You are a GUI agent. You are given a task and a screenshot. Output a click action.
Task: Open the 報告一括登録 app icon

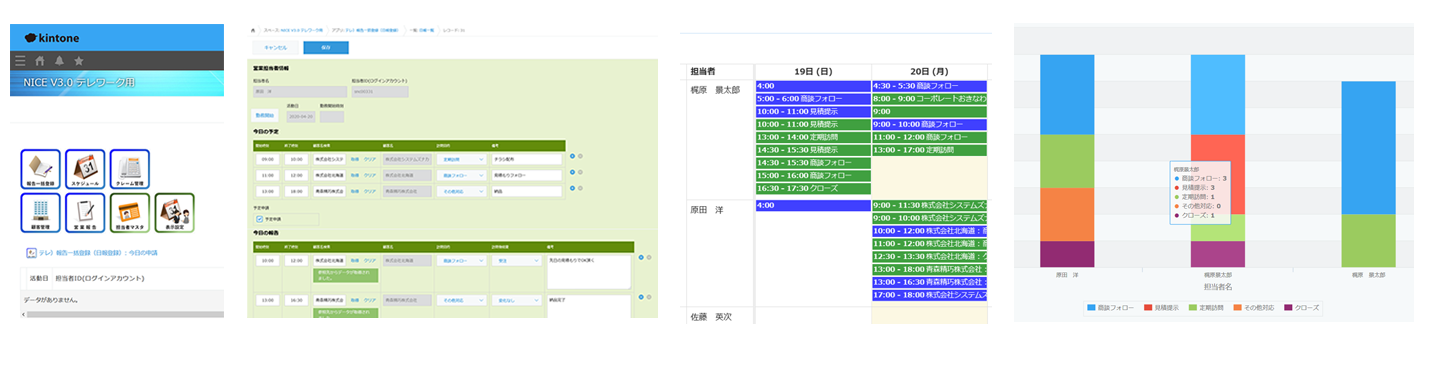click(41, 169)
